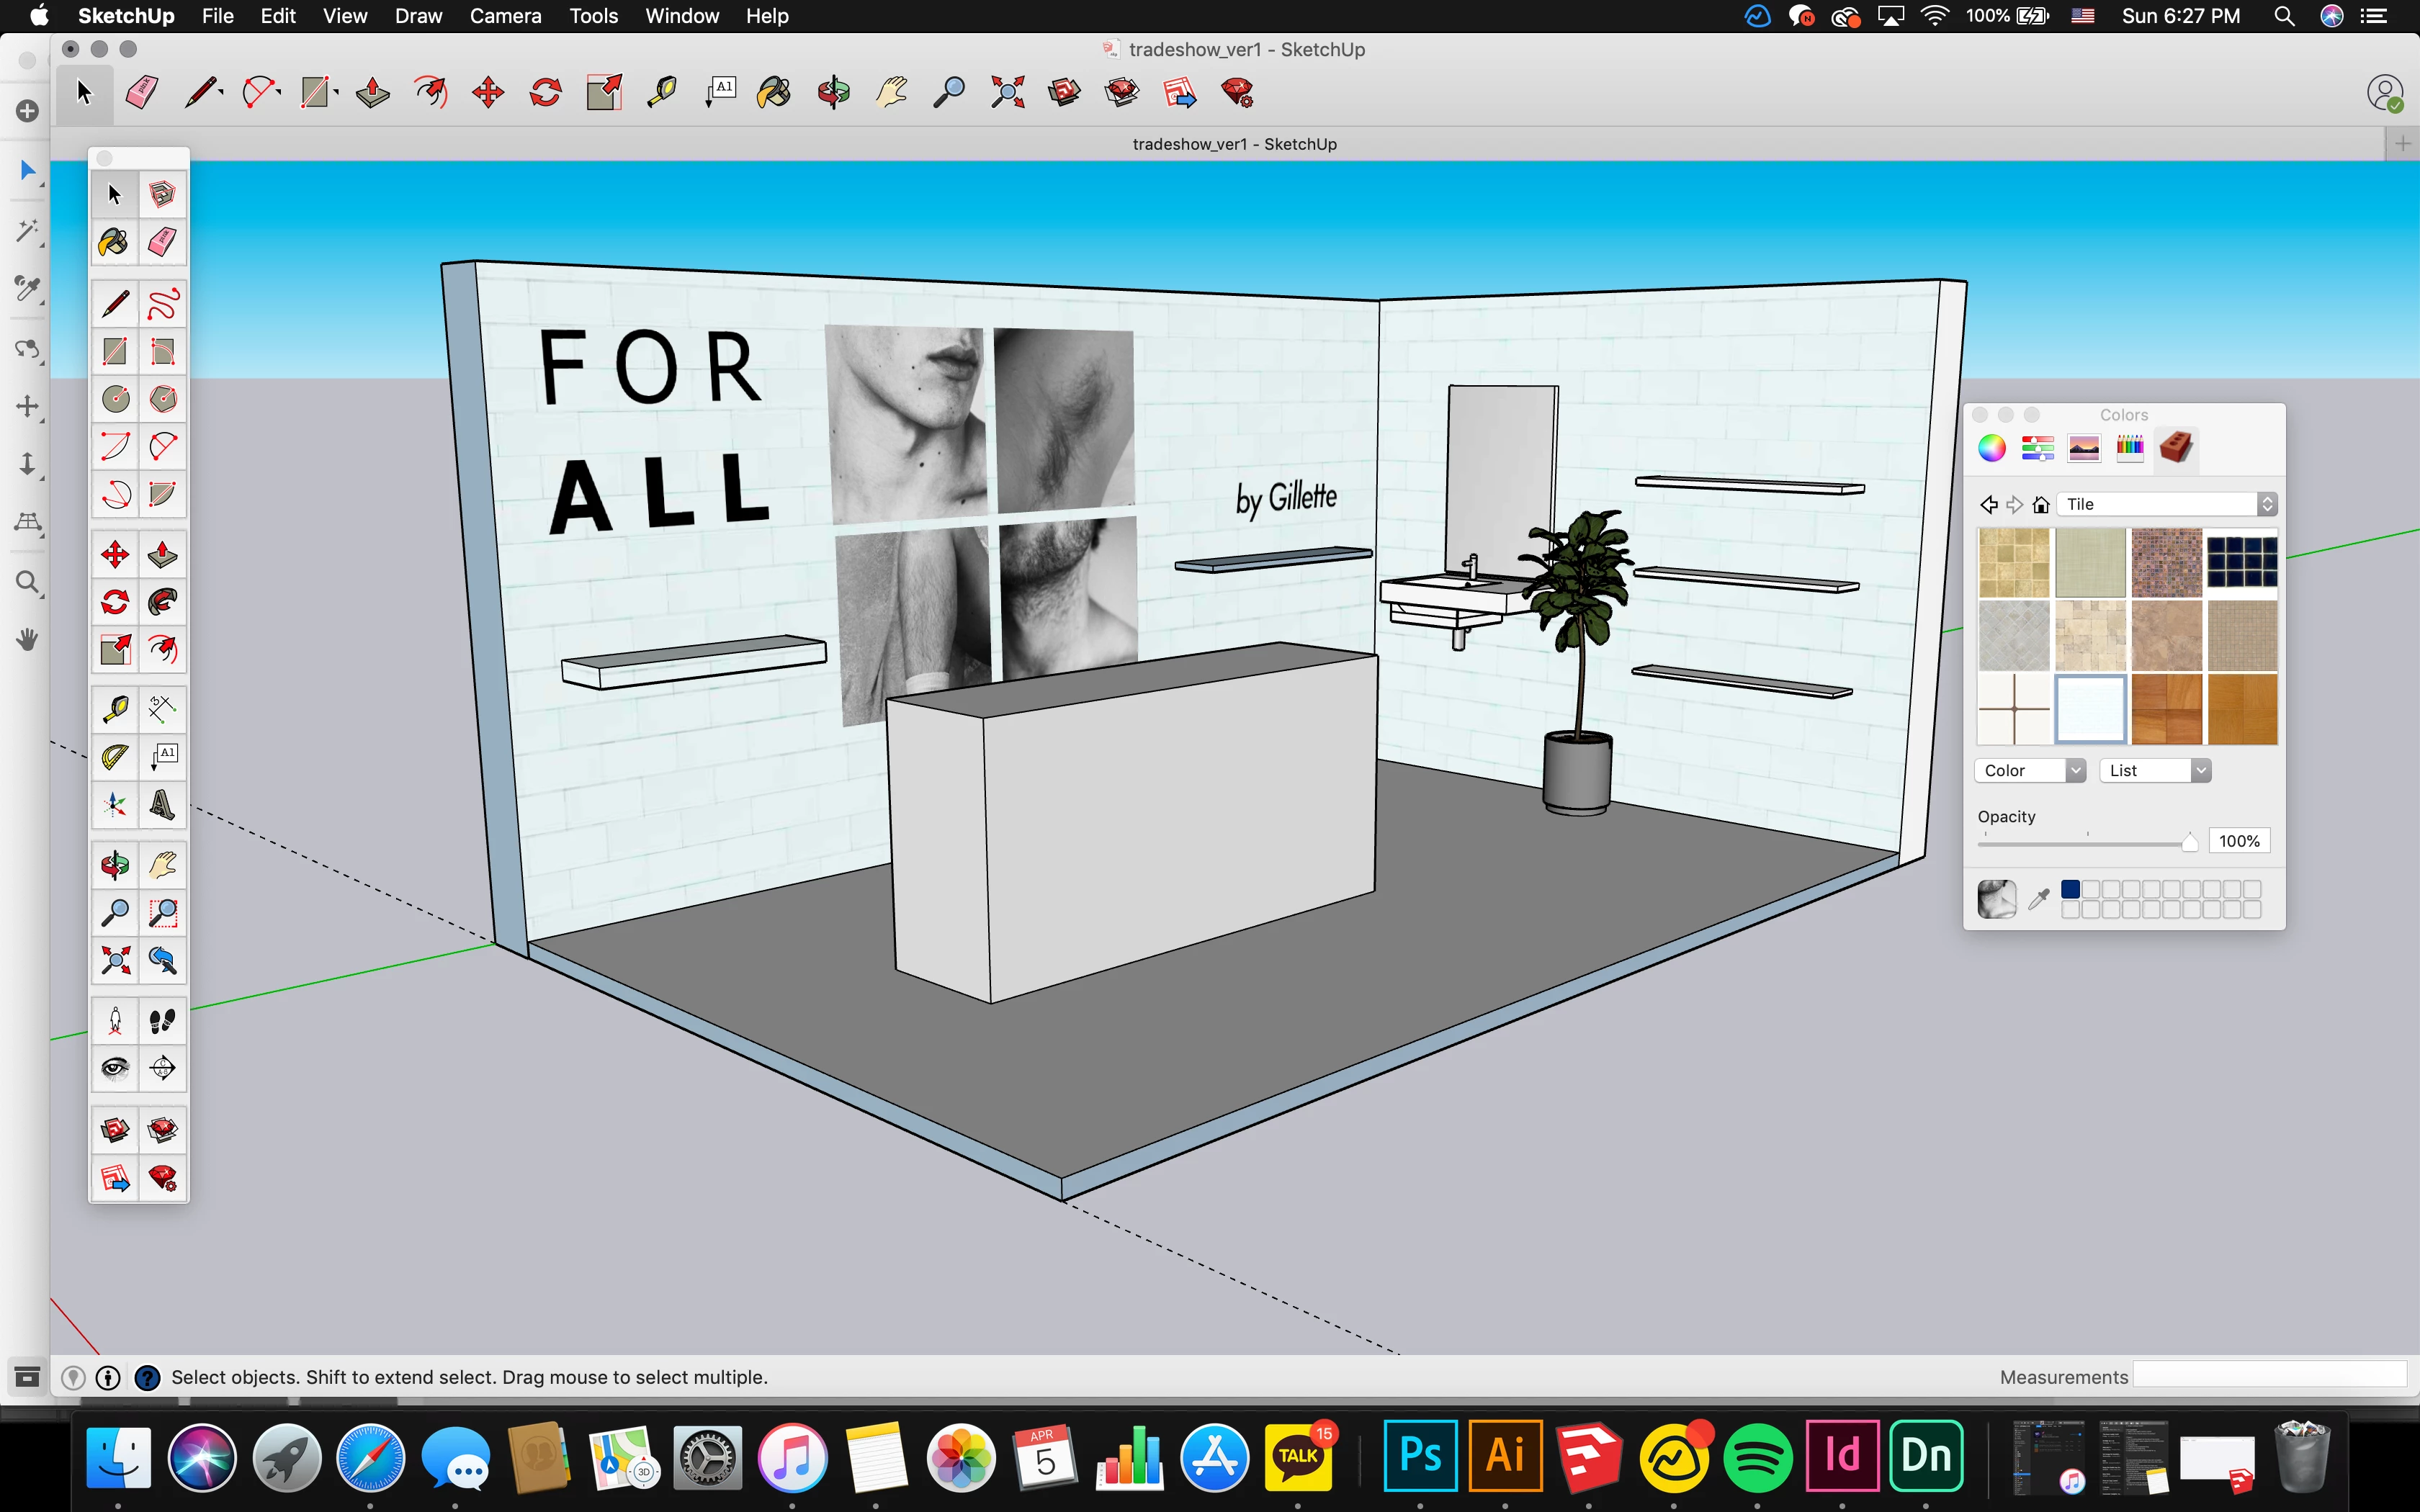
Task: Select the Follow Me tool in left palette
Action: pyautogui.click(x=163, y=602)
